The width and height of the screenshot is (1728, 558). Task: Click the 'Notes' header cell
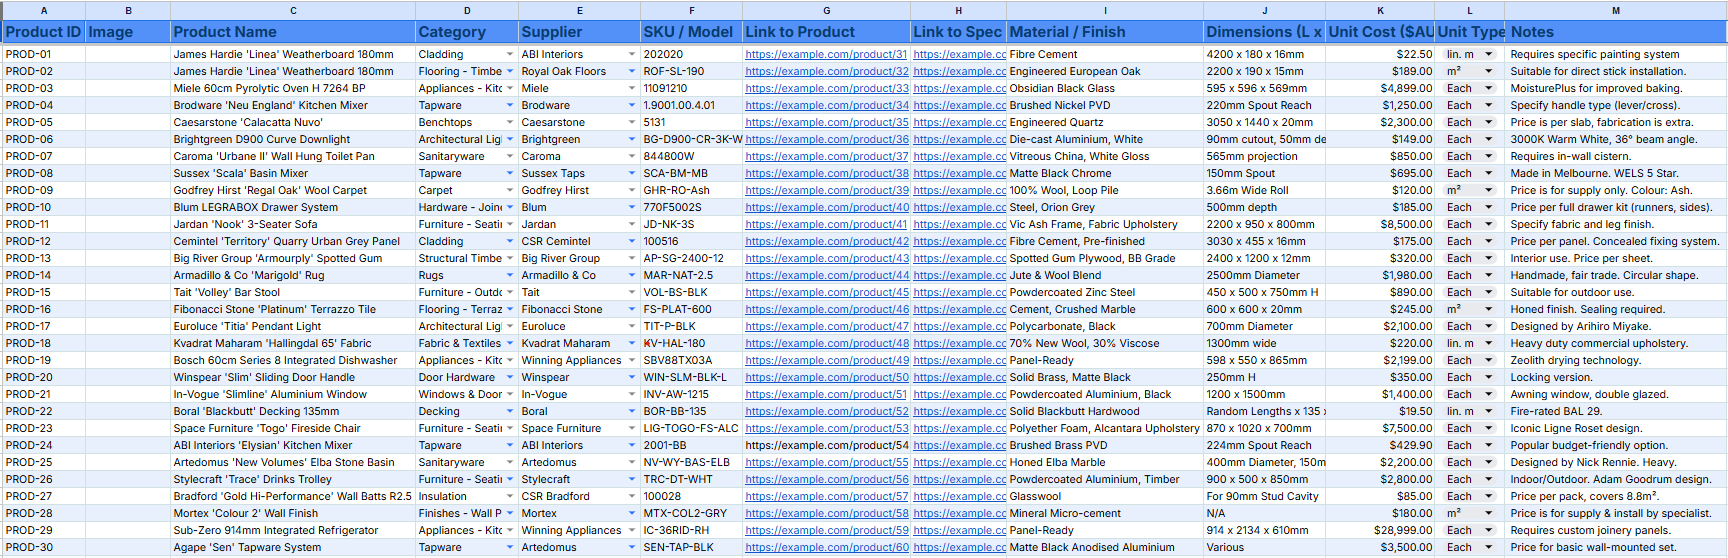pyautogui.click(x=1616, y=32)
